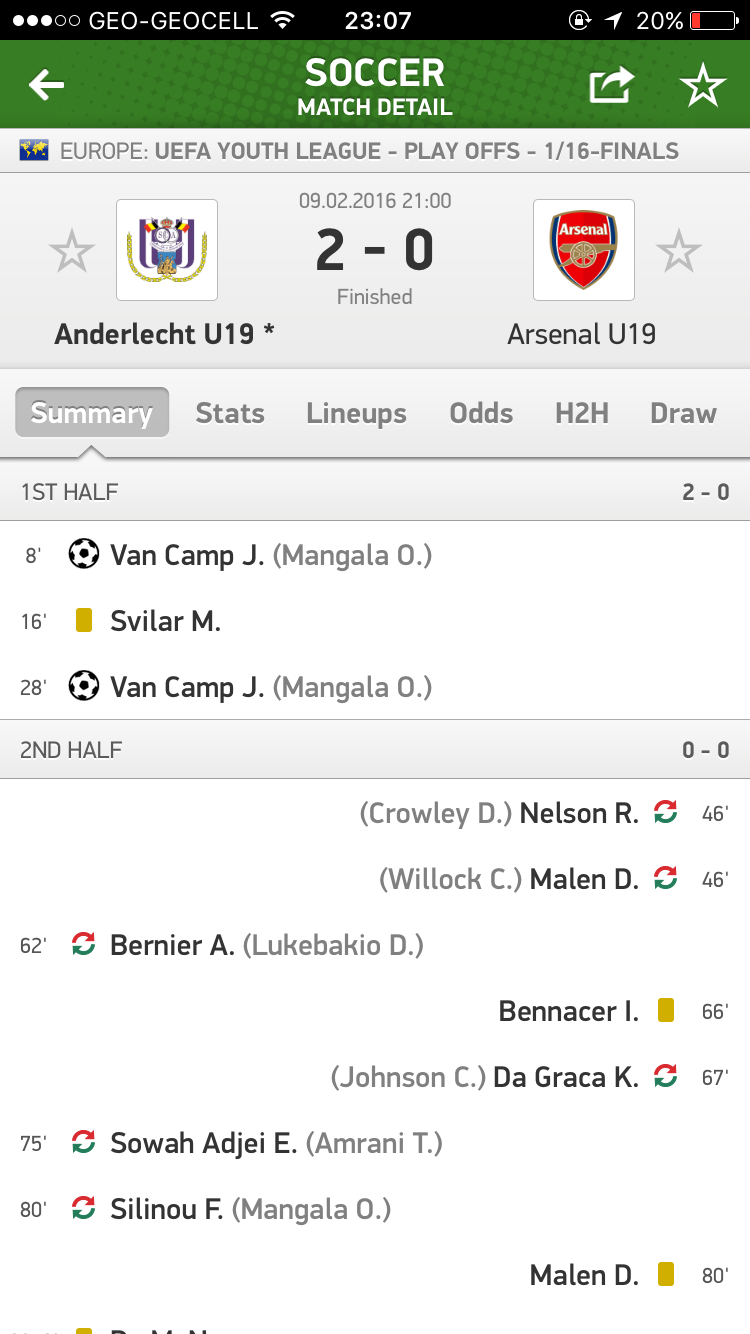Open the Draw tab
This screenshot has width=750, height=1334.
[683, 413]
